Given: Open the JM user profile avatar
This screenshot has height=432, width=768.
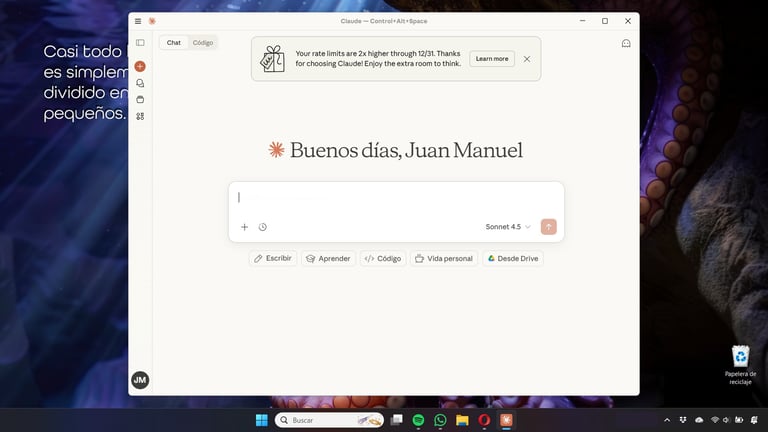Looking at the screenshot, I should click(x=140, y=380).
